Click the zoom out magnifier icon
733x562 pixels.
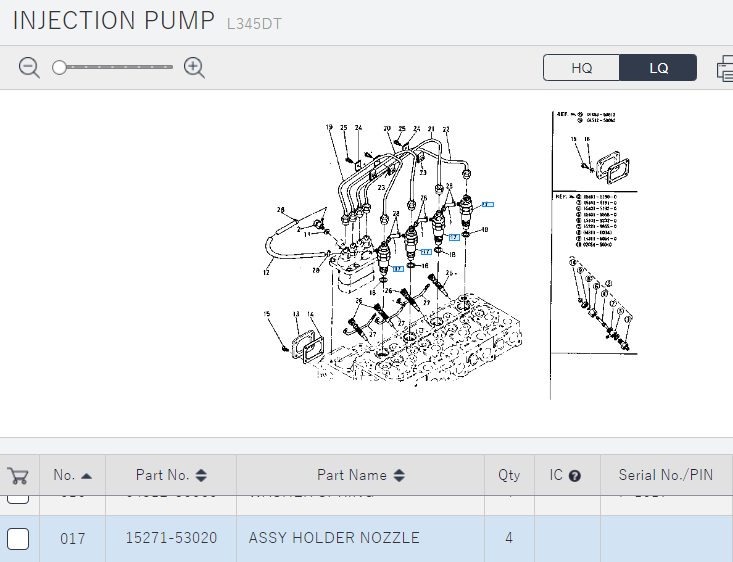(x=29, y=68)
